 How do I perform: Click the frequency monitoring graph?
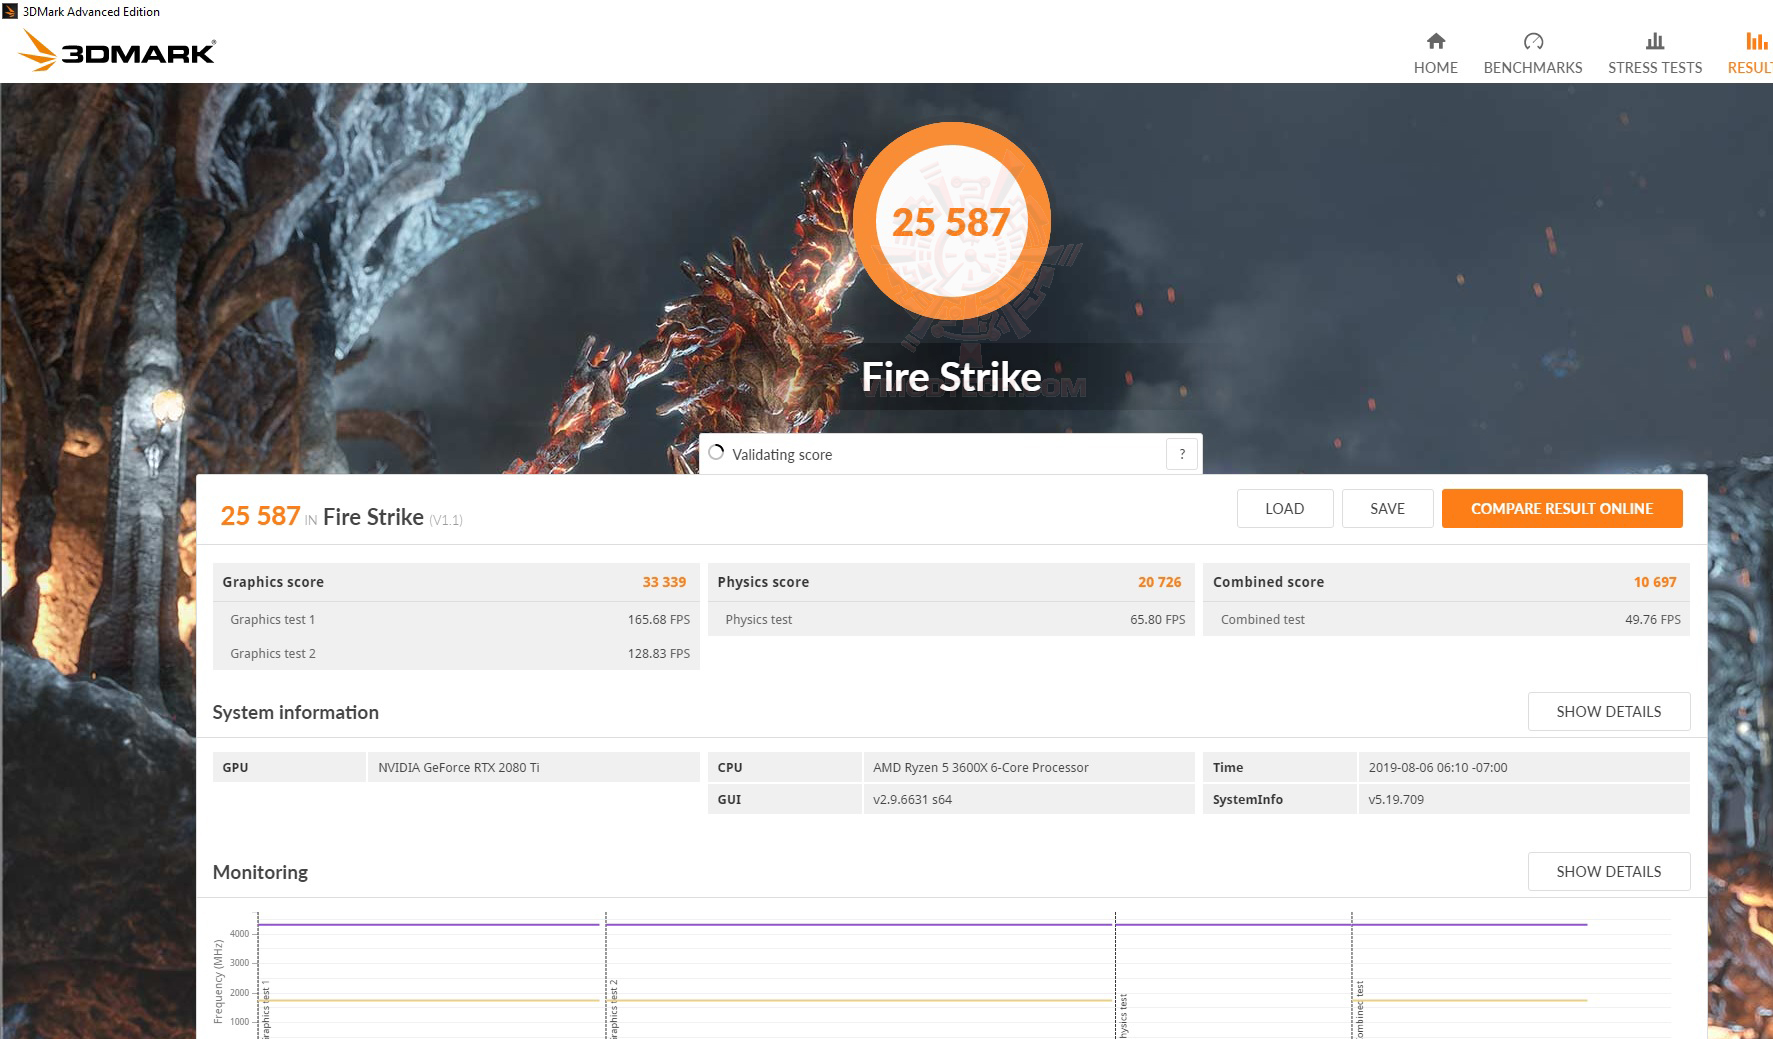click(900, 970)
